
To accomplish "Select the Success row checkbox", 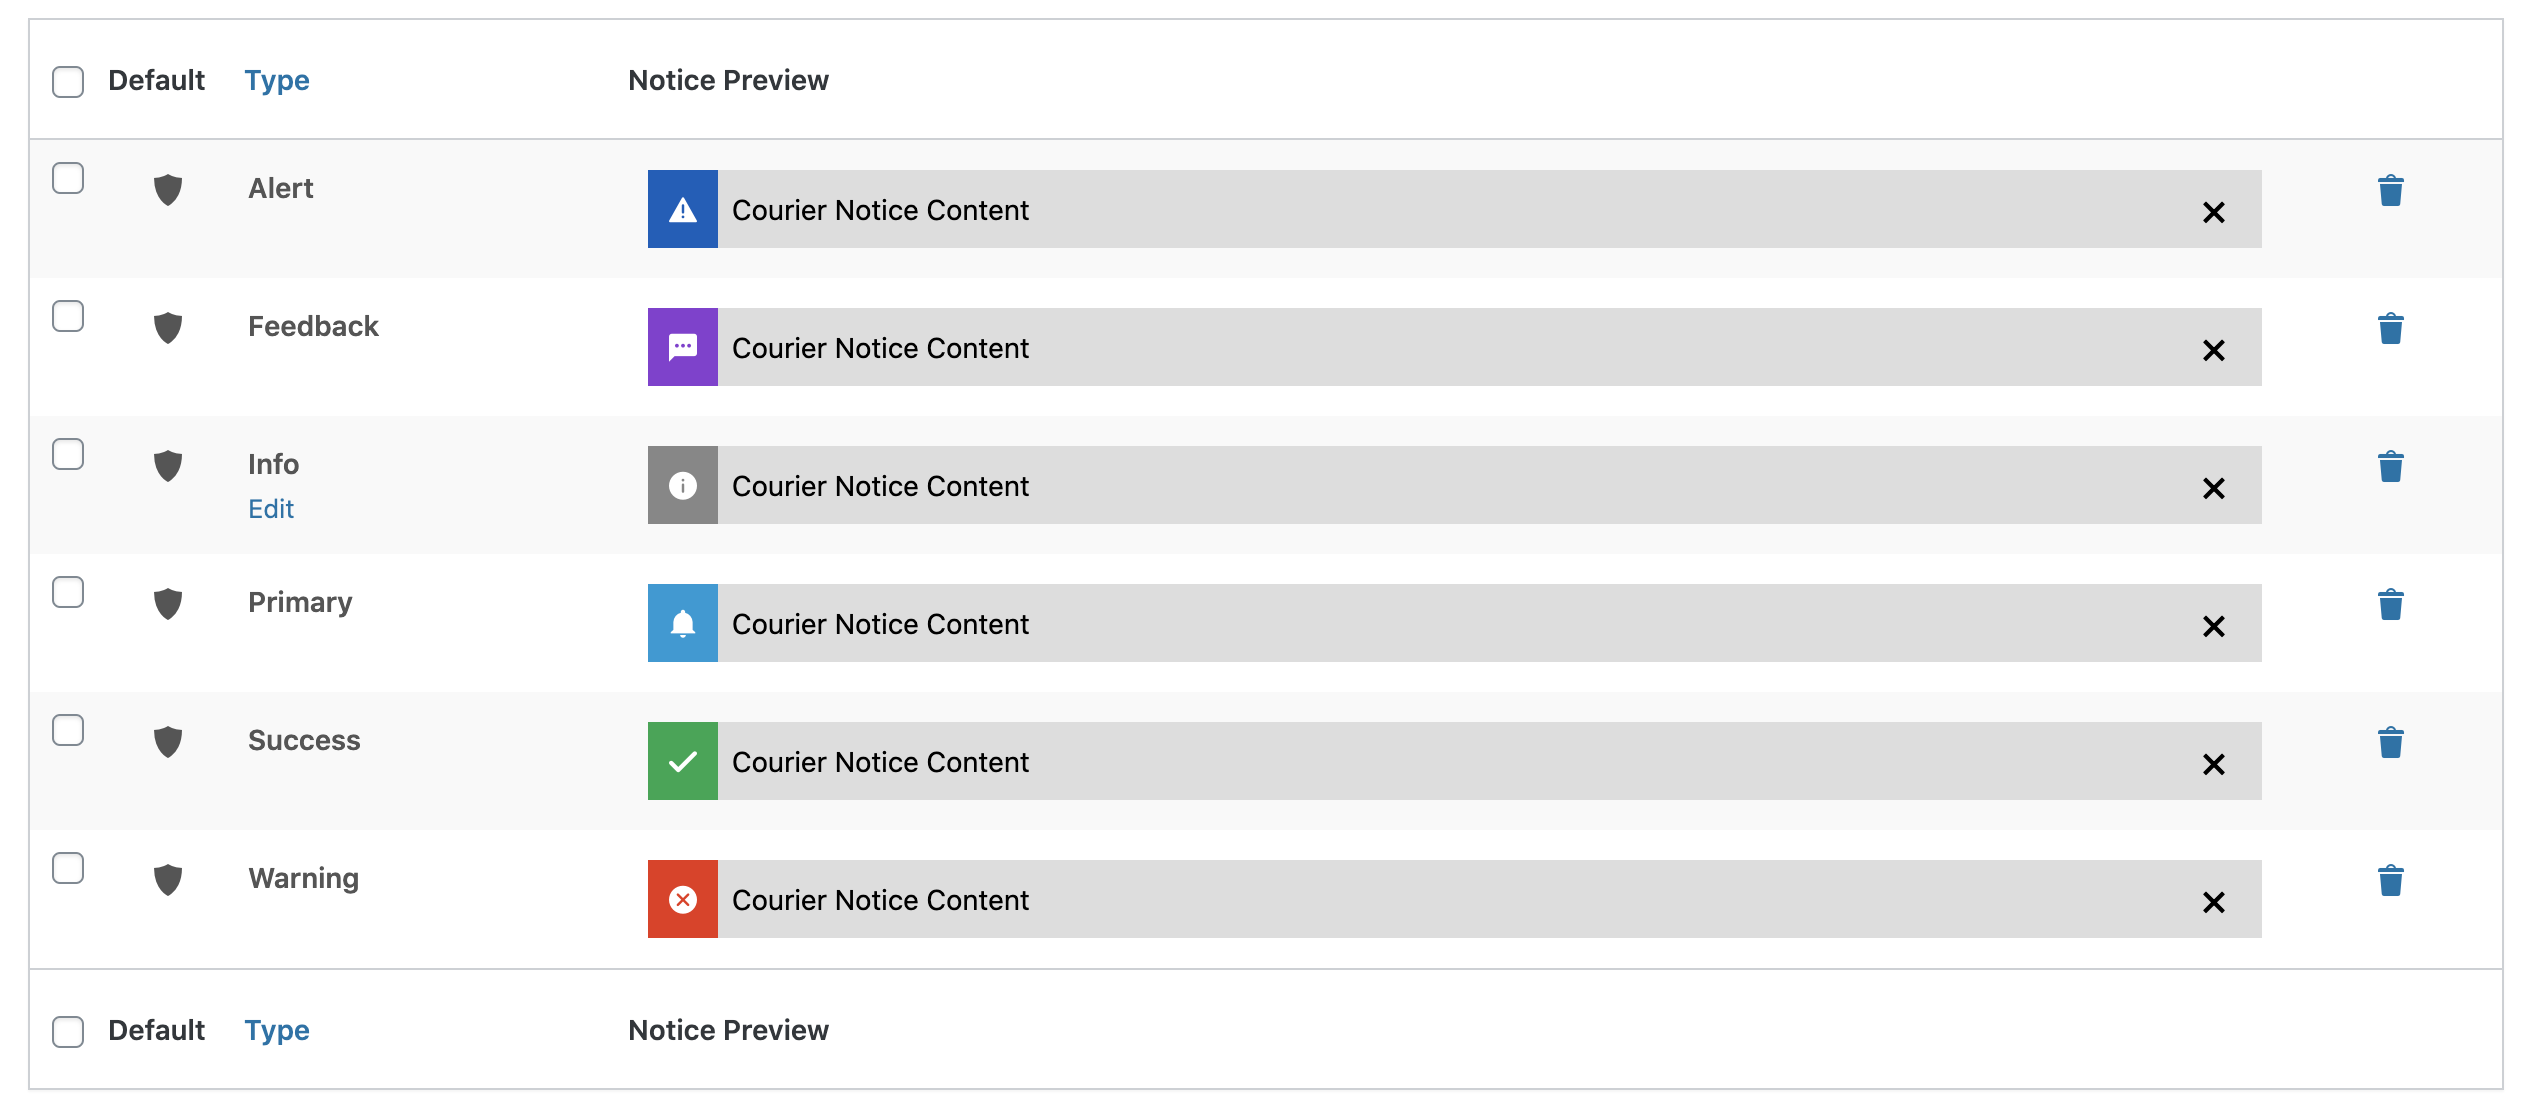I will (x=68, y=730).
